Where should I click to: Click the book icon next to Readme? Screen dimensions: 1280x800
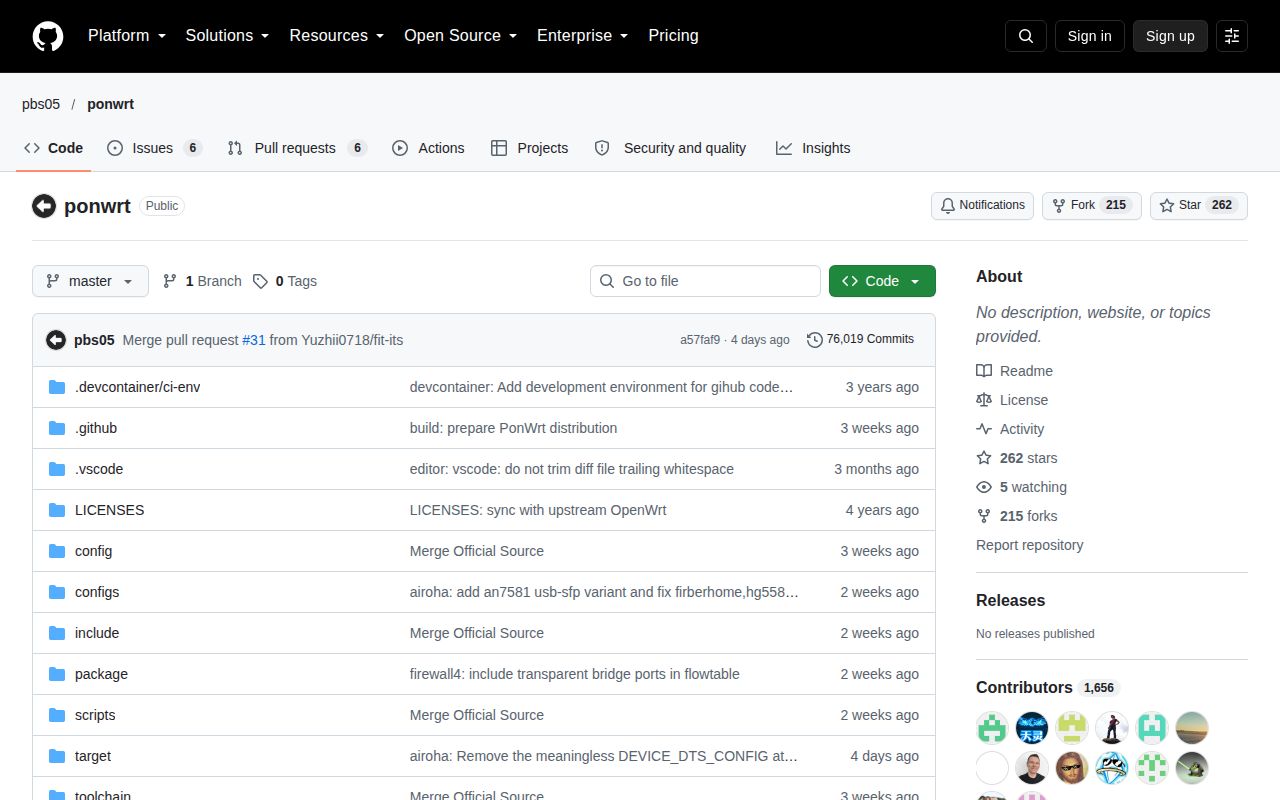click(984, 371)
